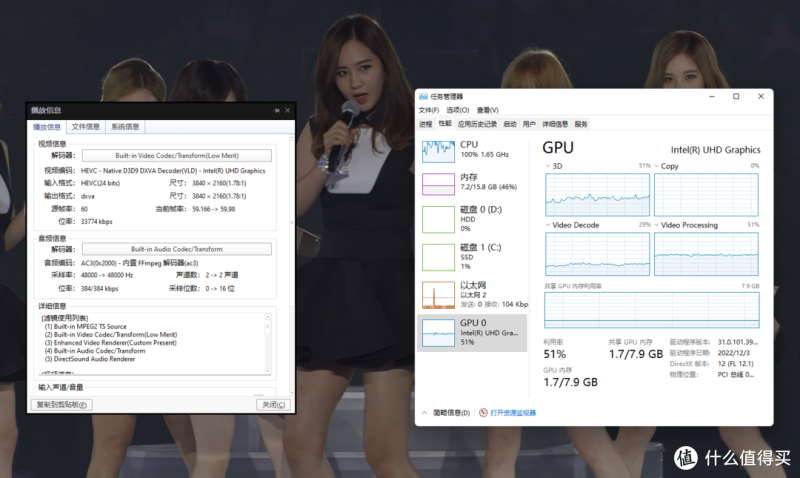The height and width of the screenshot is (478, 800).
Task: Select the GPU 0 Intel UHD entry
Action: click(438, 332)
